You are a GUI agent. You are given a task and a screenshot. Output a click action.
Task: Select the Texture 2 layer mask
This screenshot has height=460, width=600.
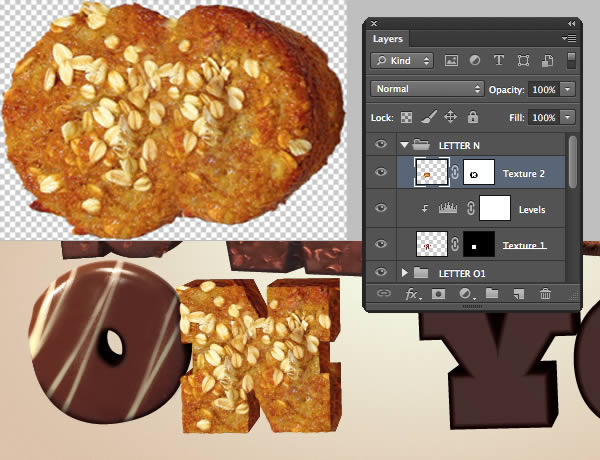pos(479,172)
